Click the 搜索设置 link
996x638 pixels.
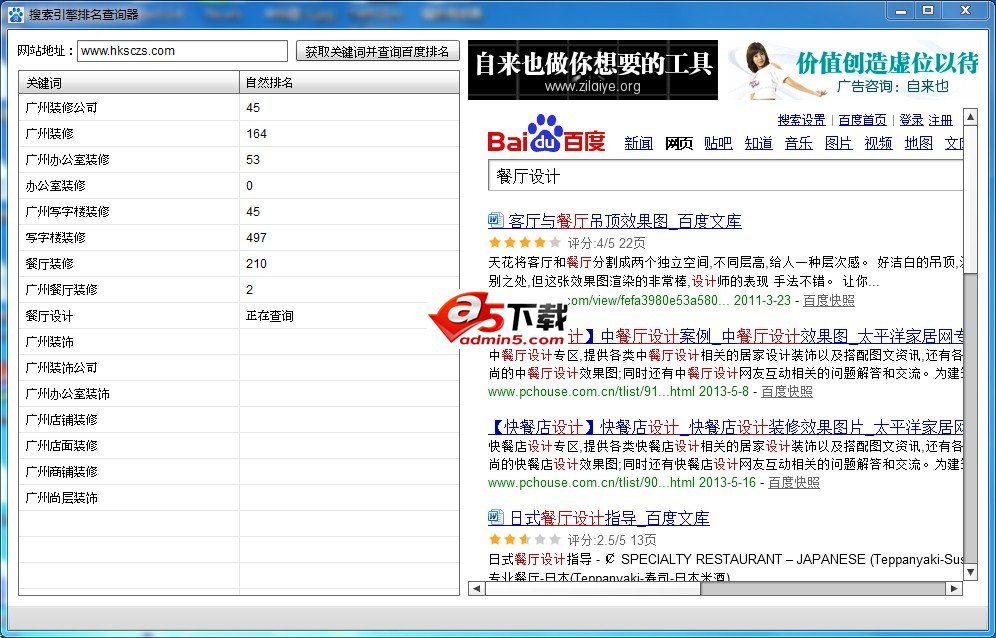coord(802,119)
